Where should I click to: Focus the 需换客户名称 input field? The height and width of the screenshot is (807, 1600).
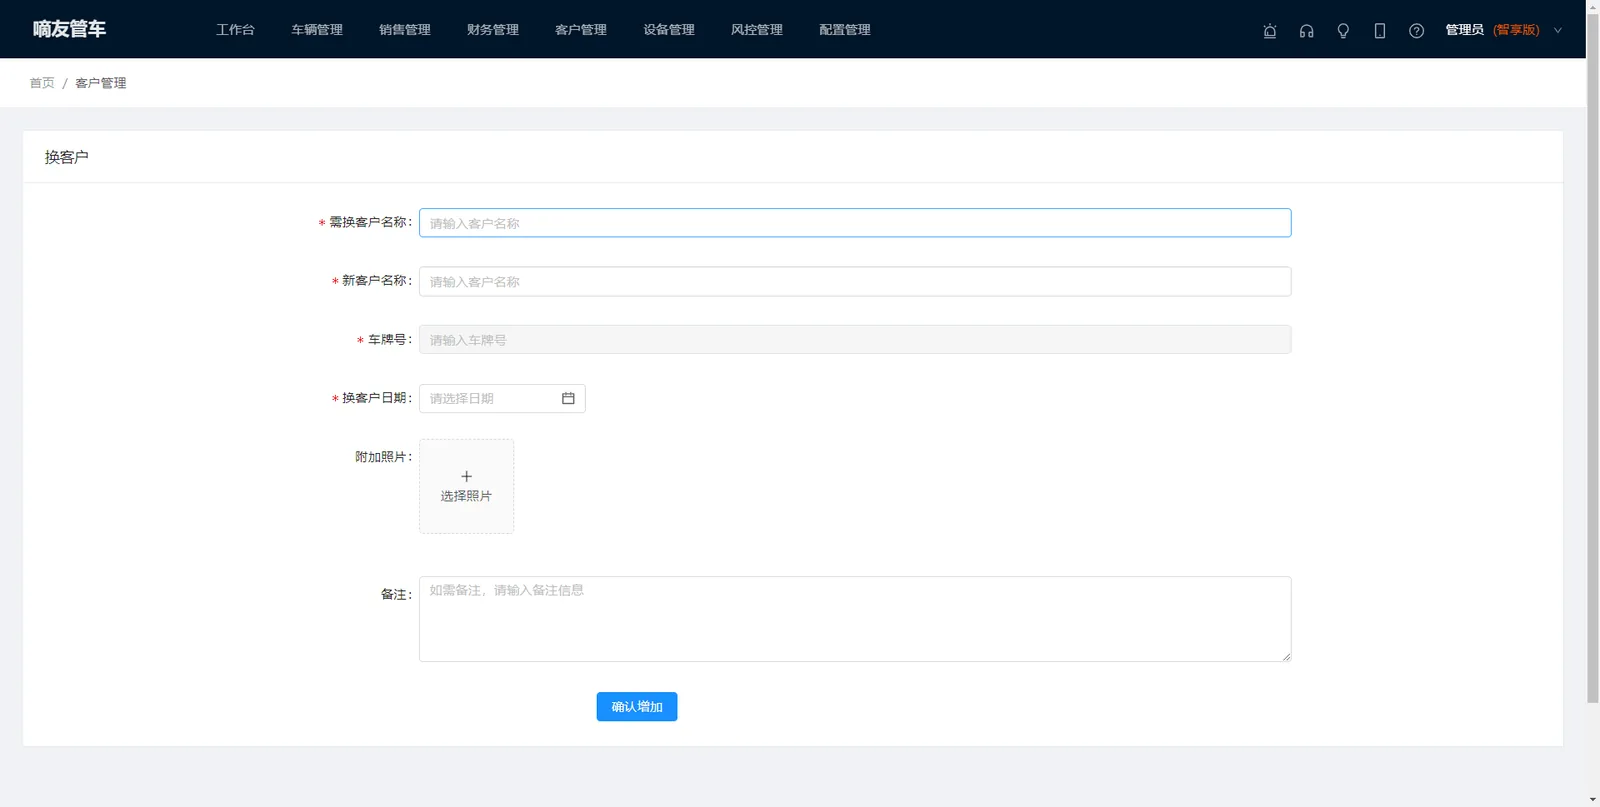855,223
